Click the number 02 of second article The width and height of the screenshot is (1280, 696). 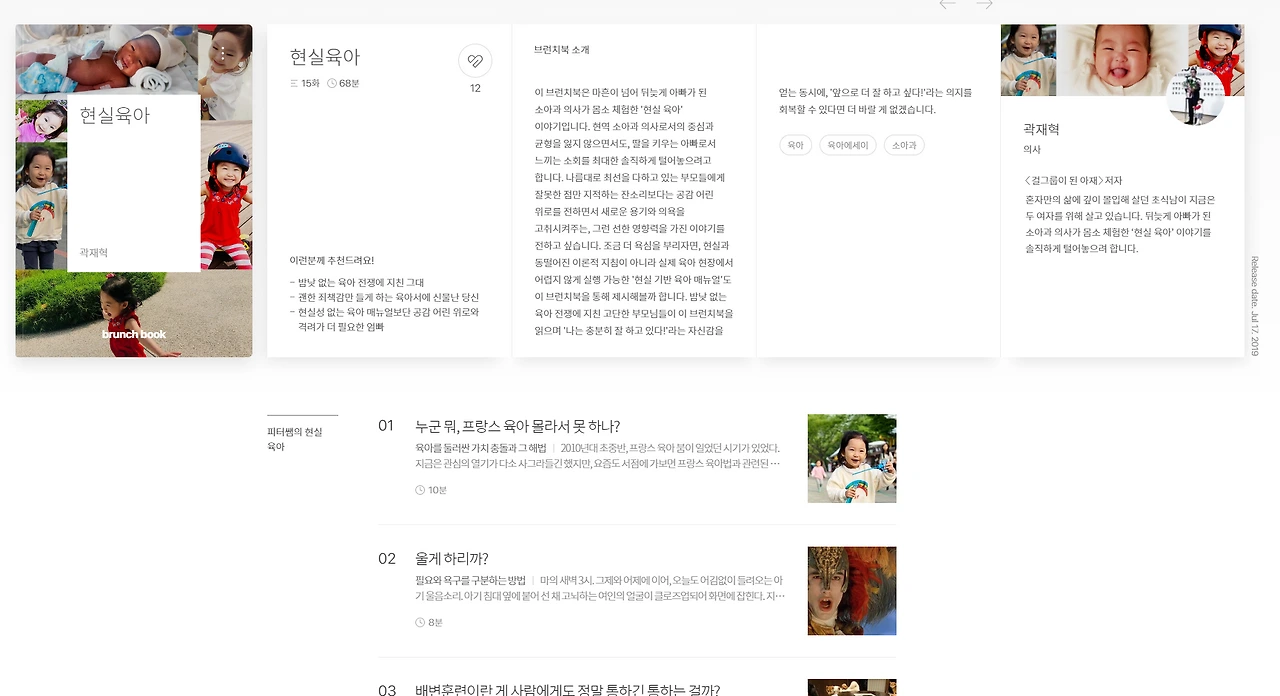[387, 558]
